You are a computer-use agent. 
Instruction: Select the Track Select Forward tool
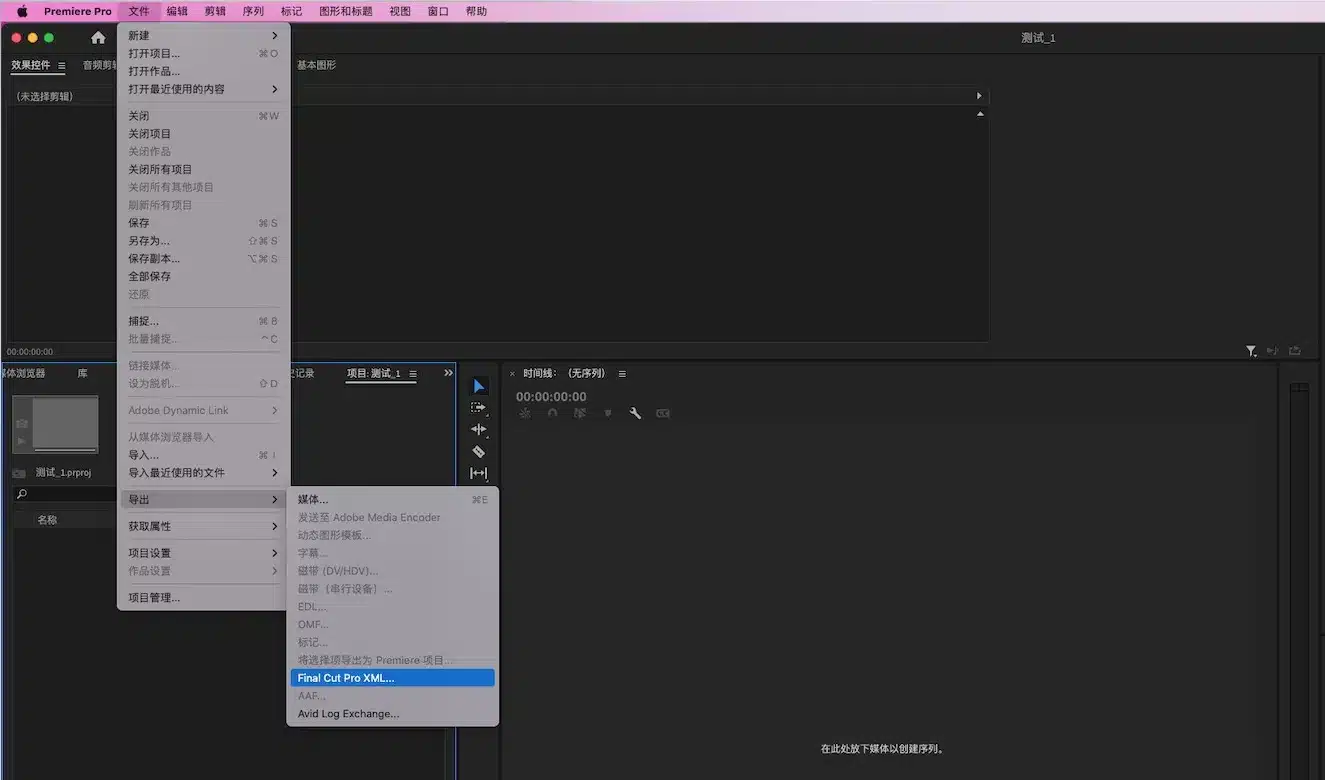479,408
